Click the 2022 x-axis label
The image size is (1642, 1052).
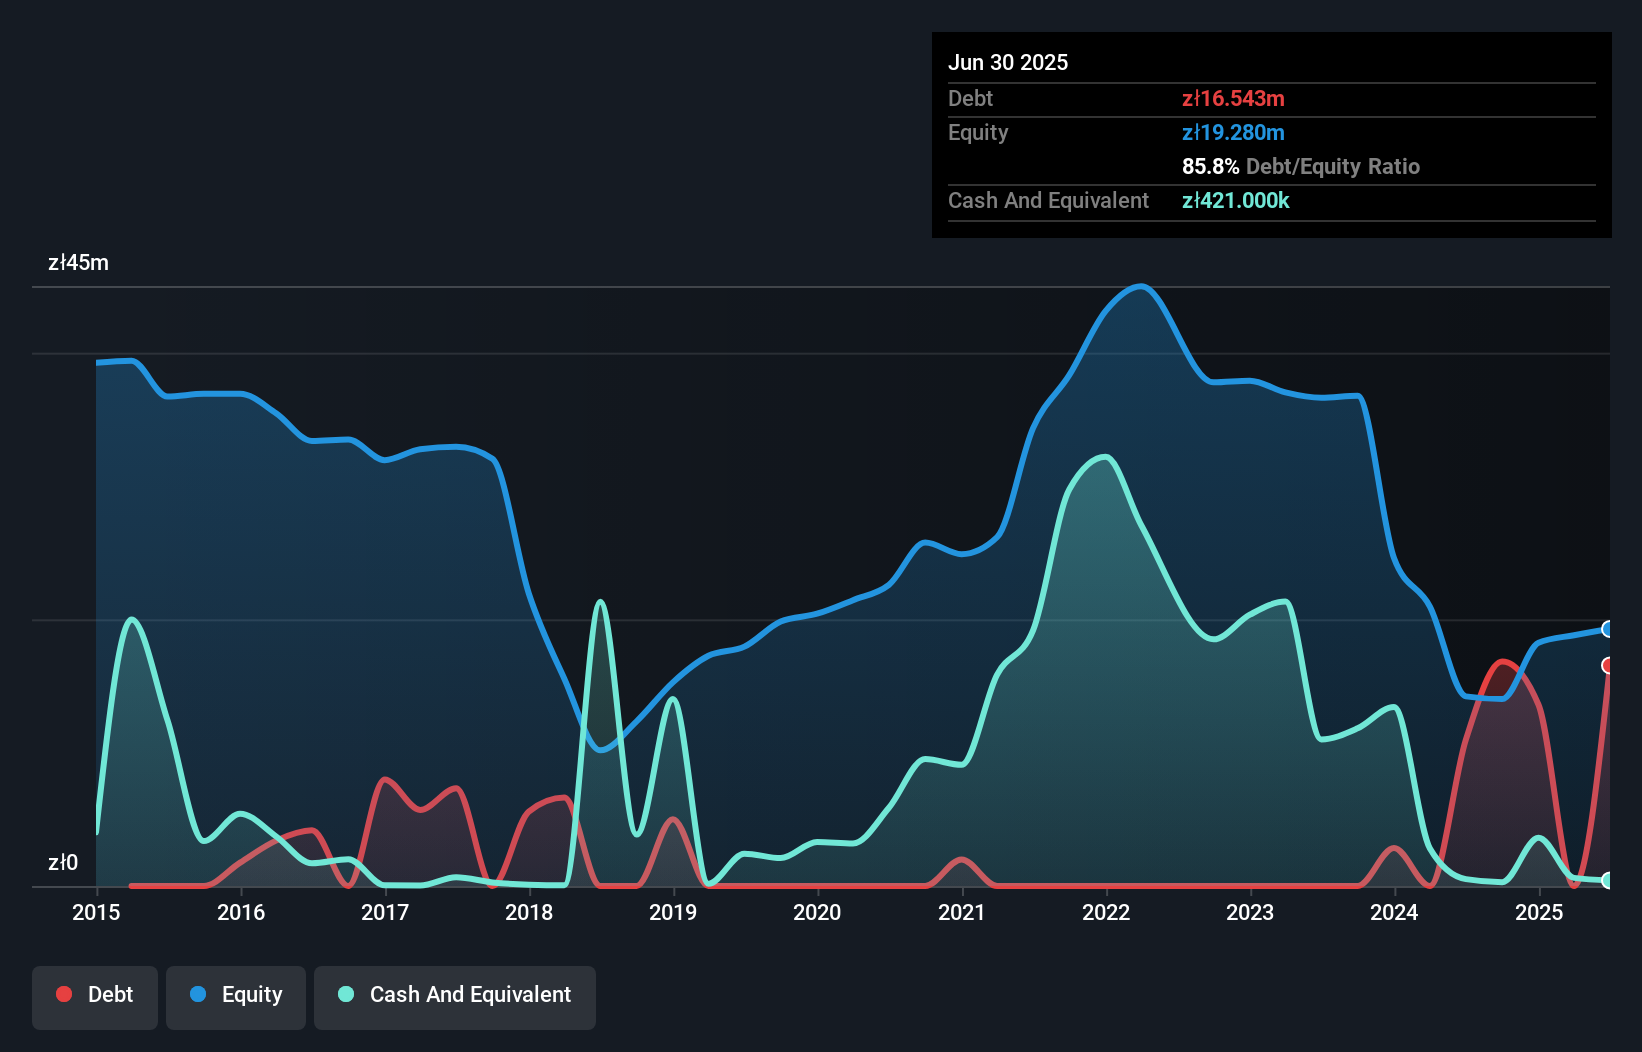[x=1106, y=912]
